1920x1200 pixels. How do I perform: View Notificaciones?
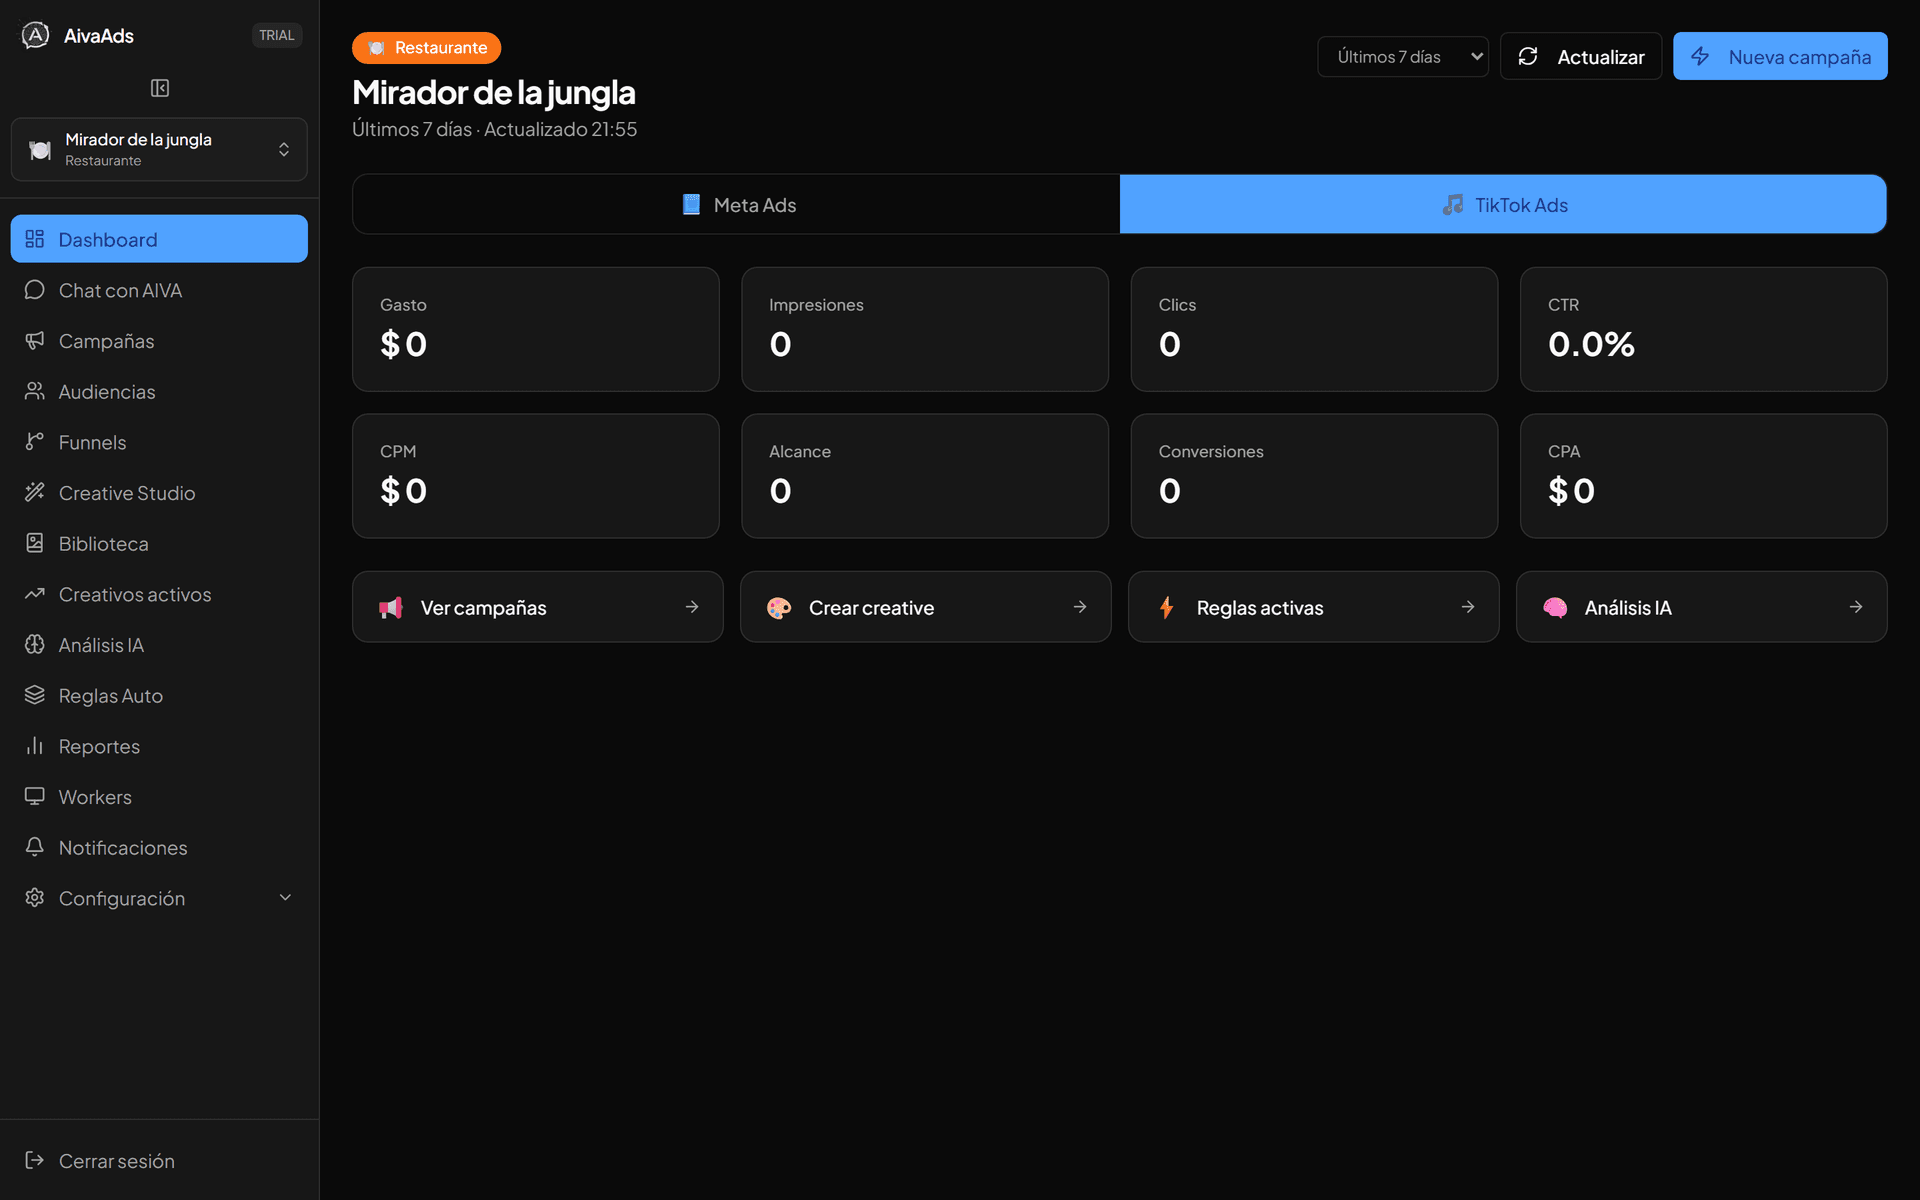click(x=159, y=847)
